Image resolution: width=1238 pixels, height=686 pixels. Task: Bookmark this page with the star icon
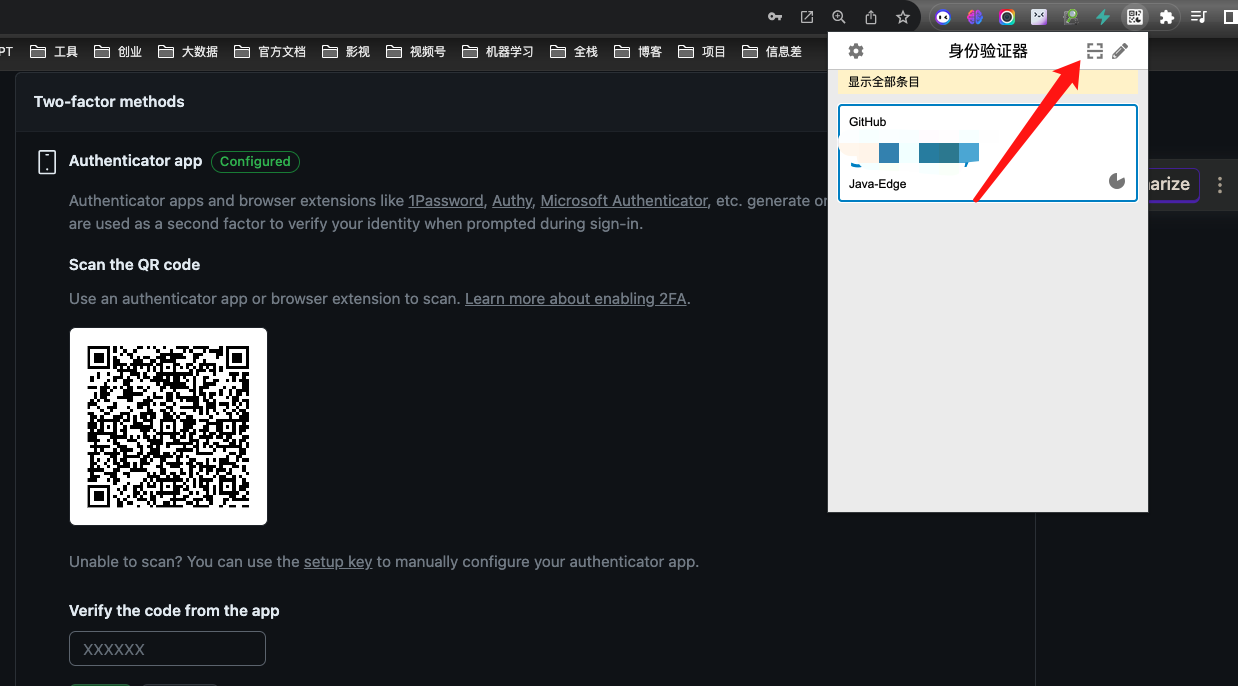[903, 17]
